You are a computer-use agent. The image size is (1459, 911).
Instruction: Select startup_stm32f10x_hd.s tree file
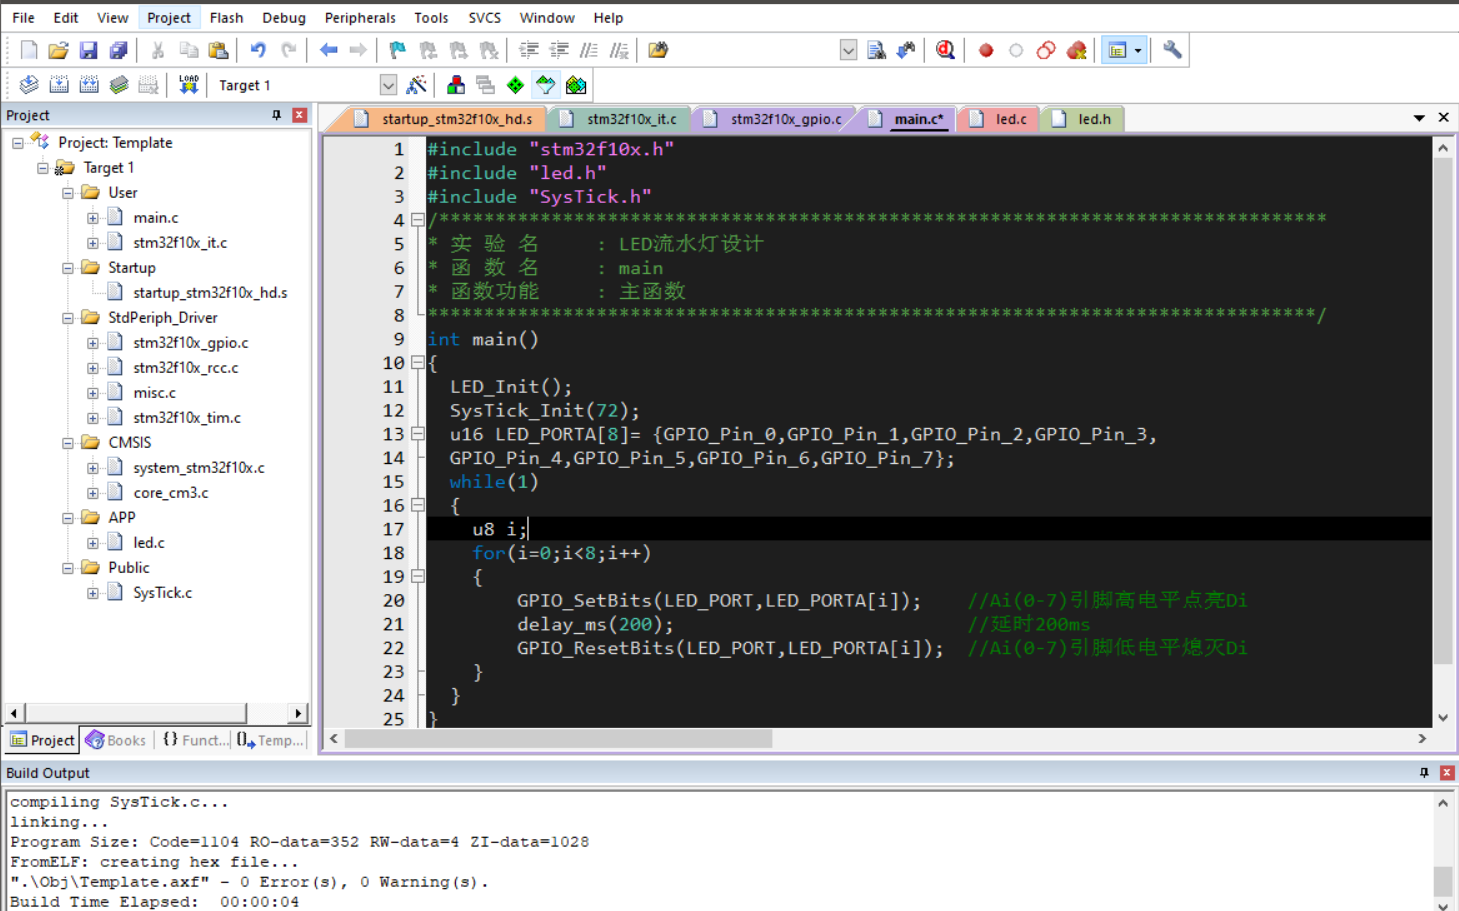tap(210, 293)
